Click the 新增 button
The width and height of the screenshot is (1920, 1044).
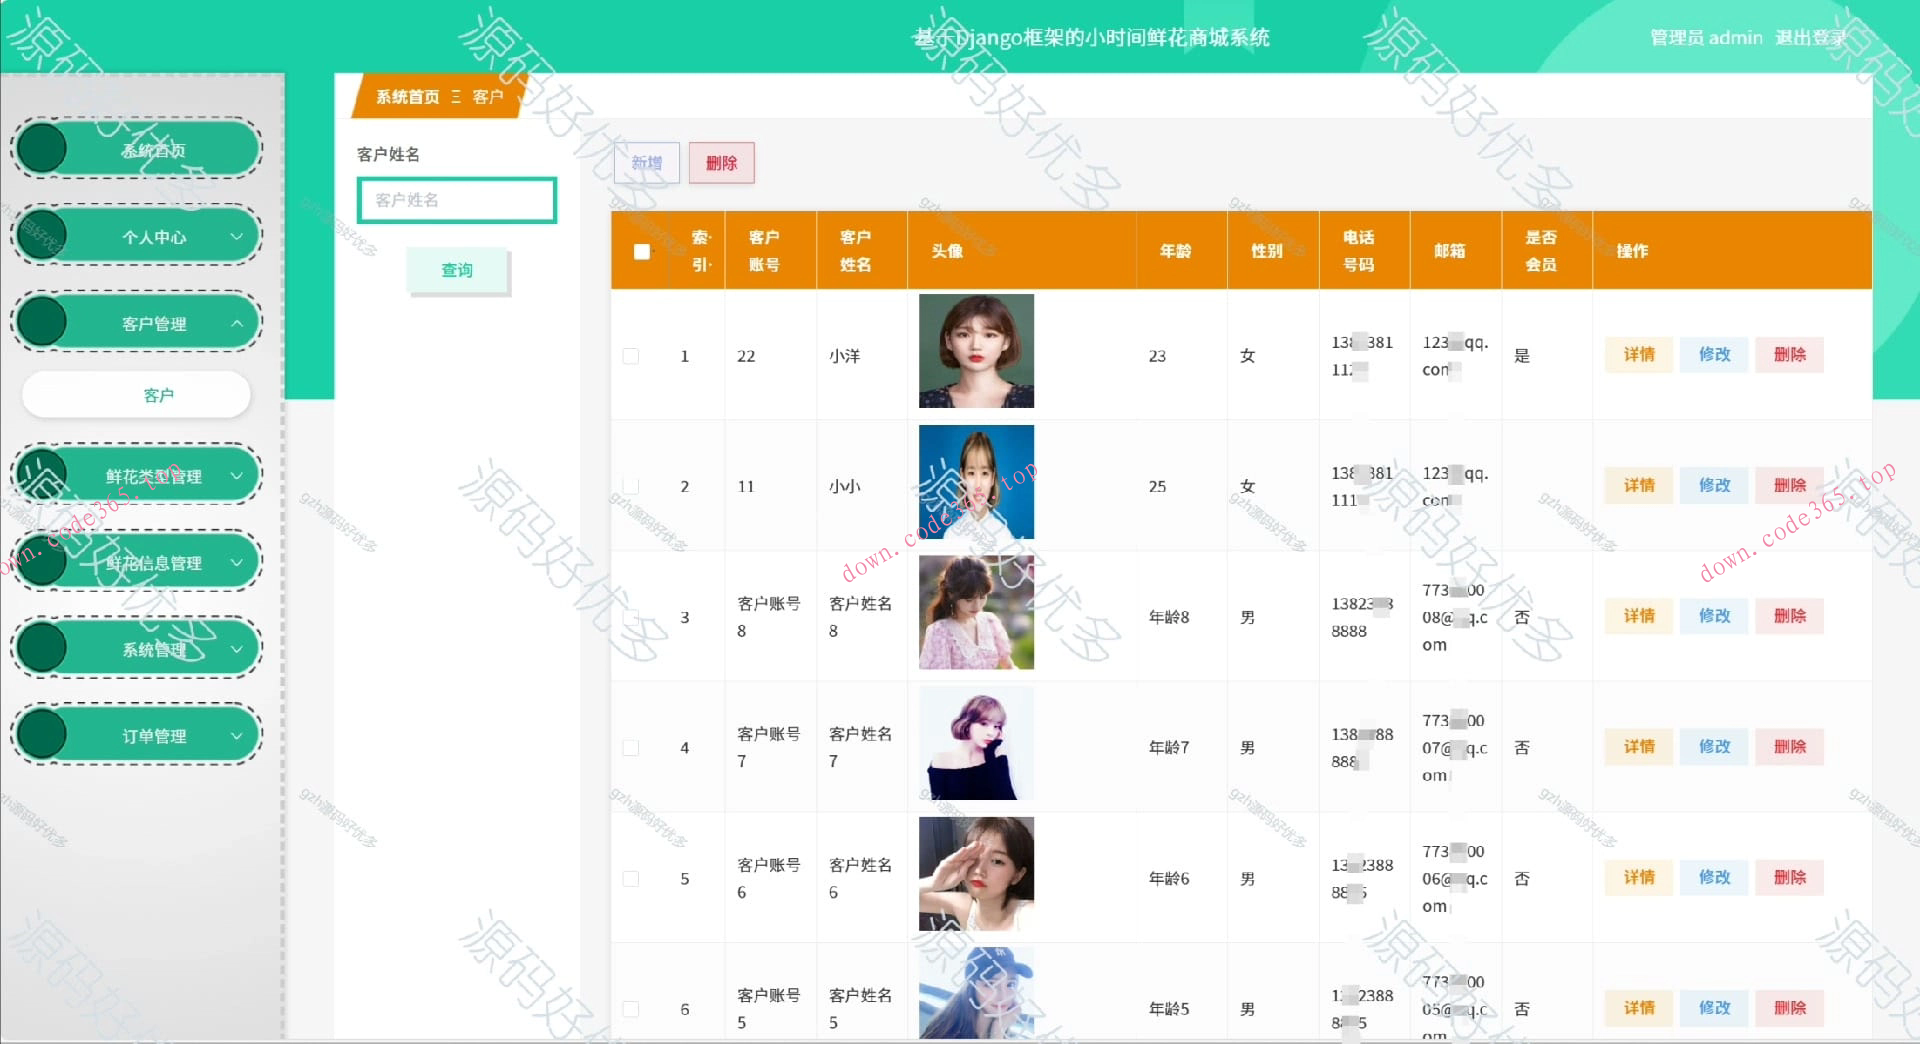point(647,163)
